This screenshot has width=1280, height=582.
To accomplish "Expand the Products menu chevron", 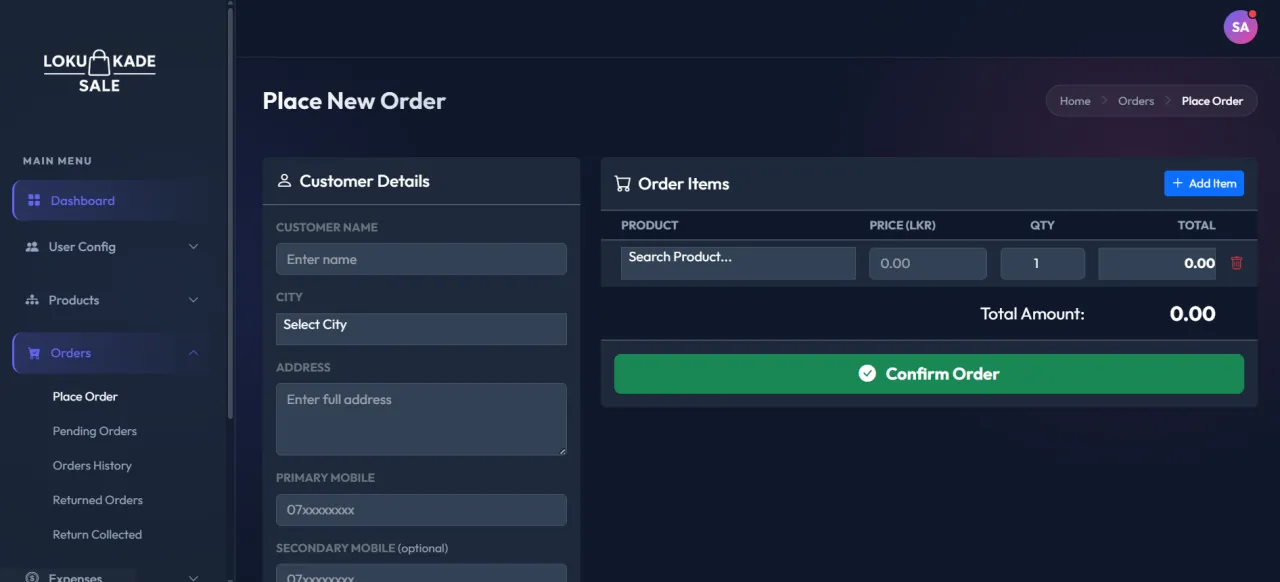I will point(193,300).
